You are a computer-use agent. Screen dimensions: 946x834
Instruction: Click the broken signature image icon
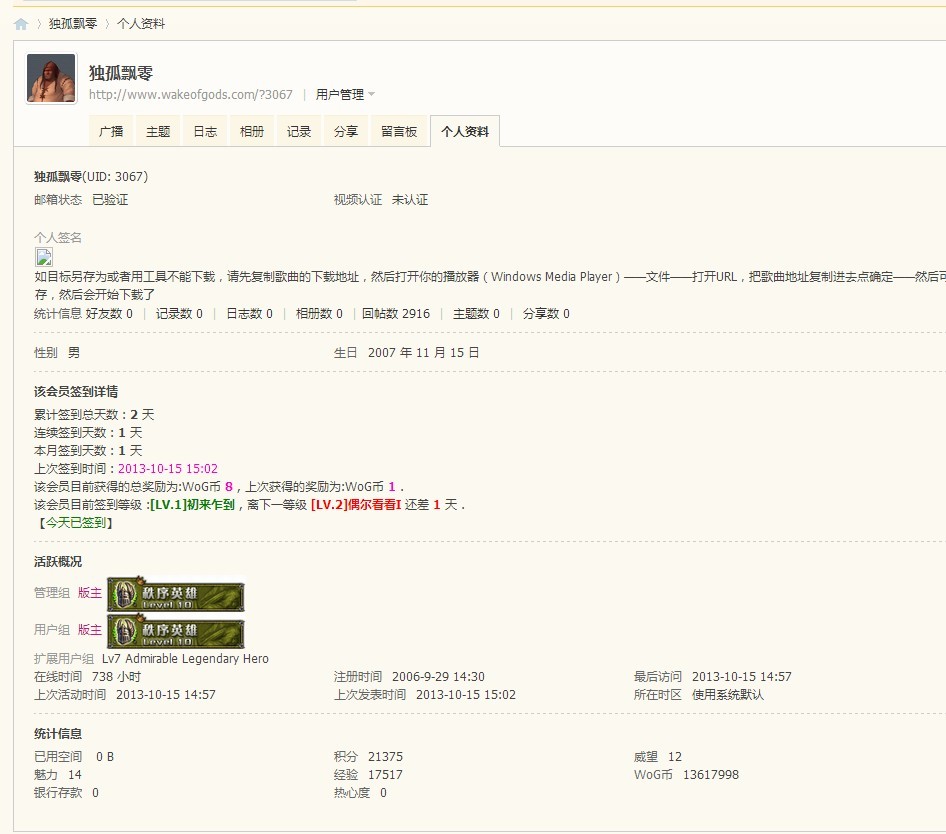pos(43,257)
